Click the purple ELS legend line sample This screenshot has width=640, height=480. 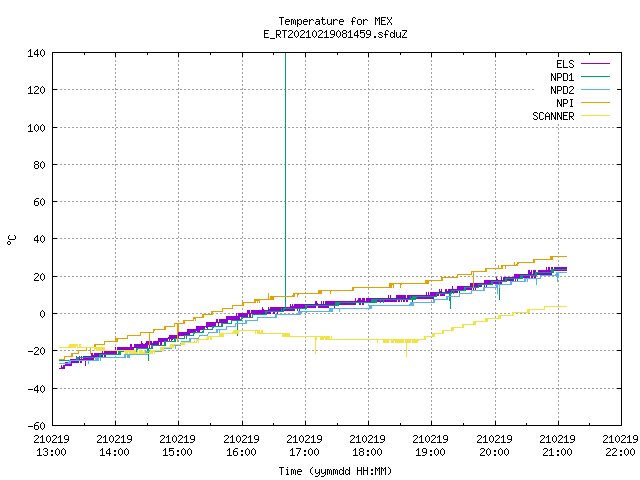click(x=595, y=64)
